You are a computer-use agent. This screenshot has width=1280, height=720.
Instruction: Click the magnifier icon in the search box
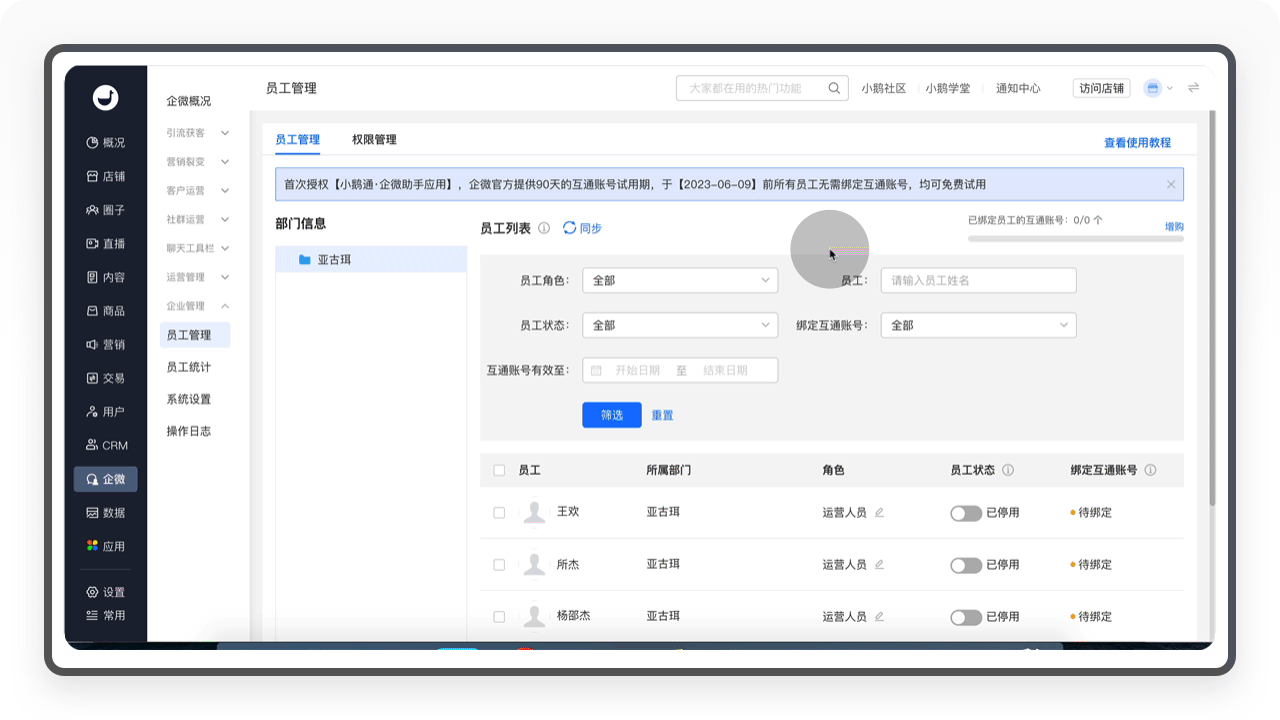pyautogui.click(x=834, y=88)
